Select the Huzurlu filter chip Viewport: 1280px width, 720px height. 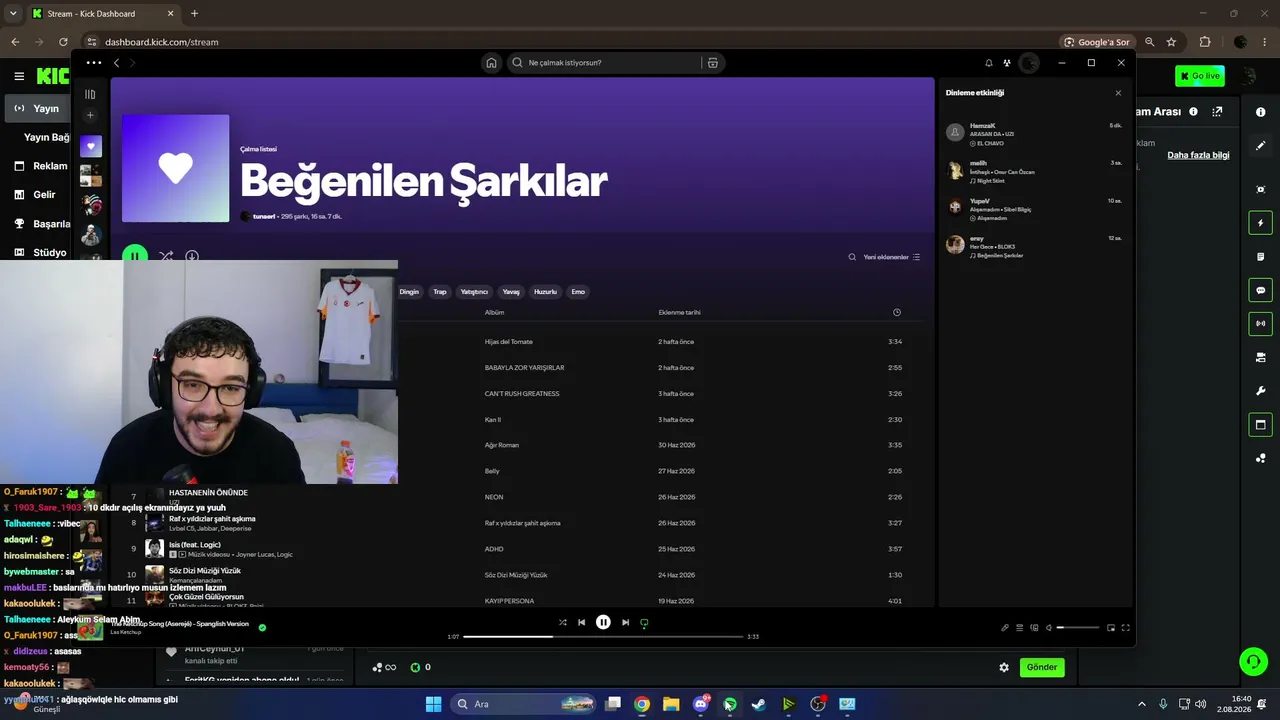545,292
